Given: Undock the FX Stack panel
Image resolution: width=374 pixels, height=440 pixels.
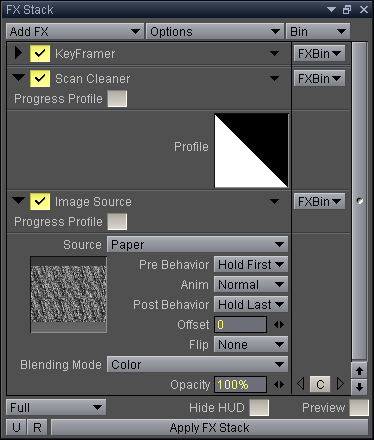Looking at the screenshot, I should click(x=347, y=10).
